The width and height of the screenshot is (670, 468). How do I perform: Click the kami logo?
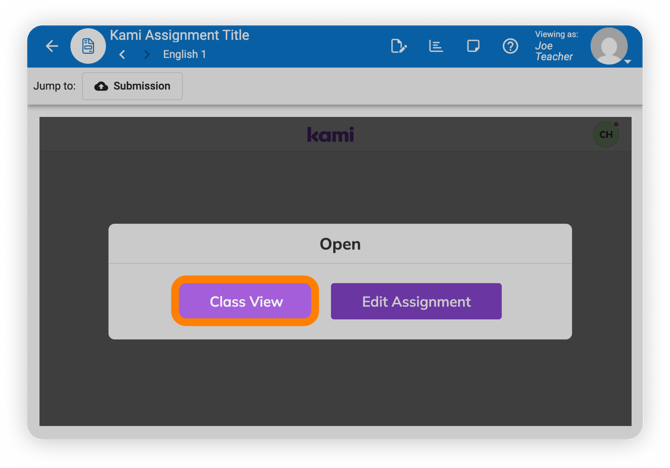point(330,134)
